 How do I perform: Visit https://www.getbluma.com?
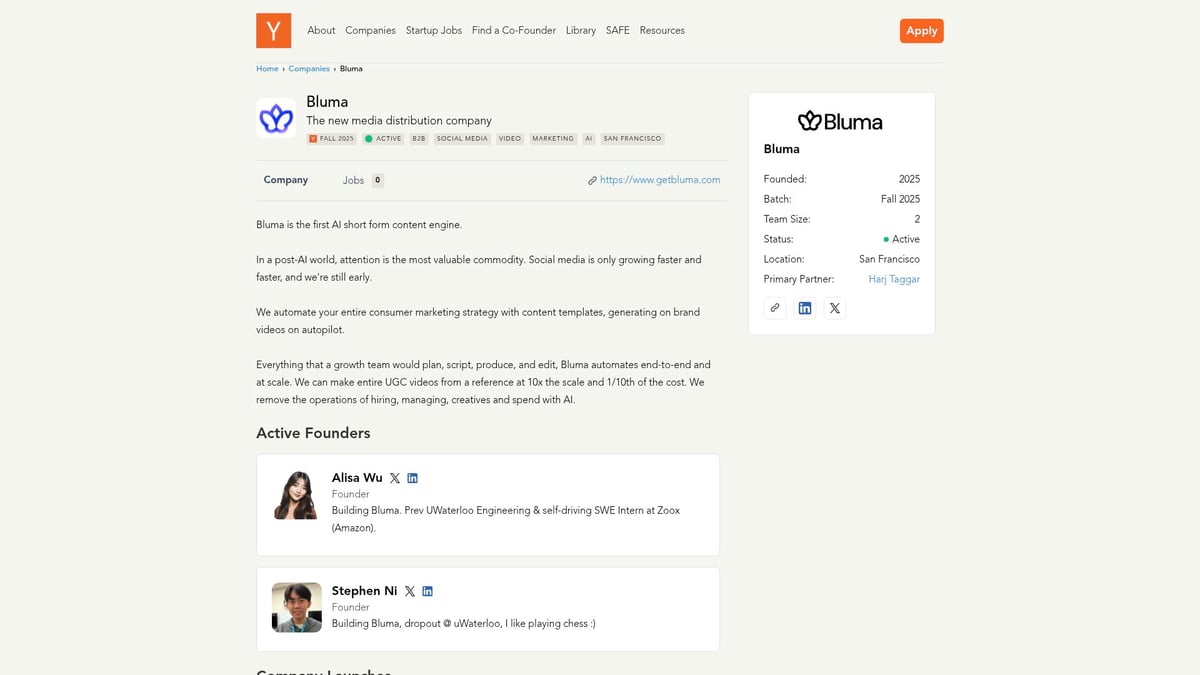pos(660,180)
